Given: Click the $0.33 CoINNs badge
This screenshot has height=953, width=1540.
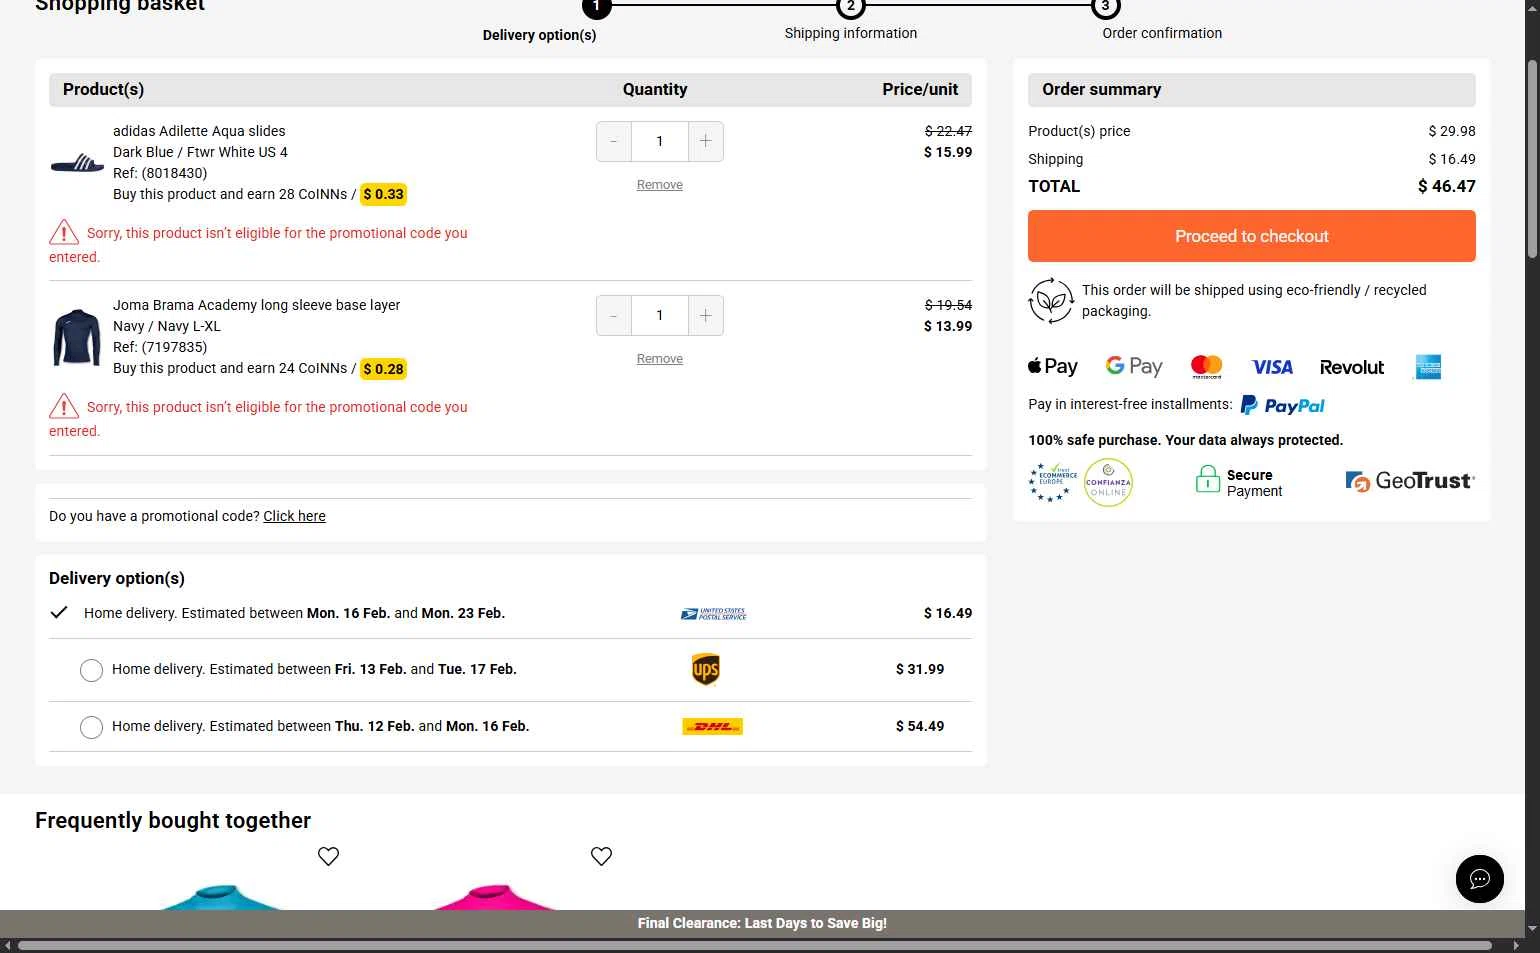Looking at the screenshot, I should pos(383,195).
